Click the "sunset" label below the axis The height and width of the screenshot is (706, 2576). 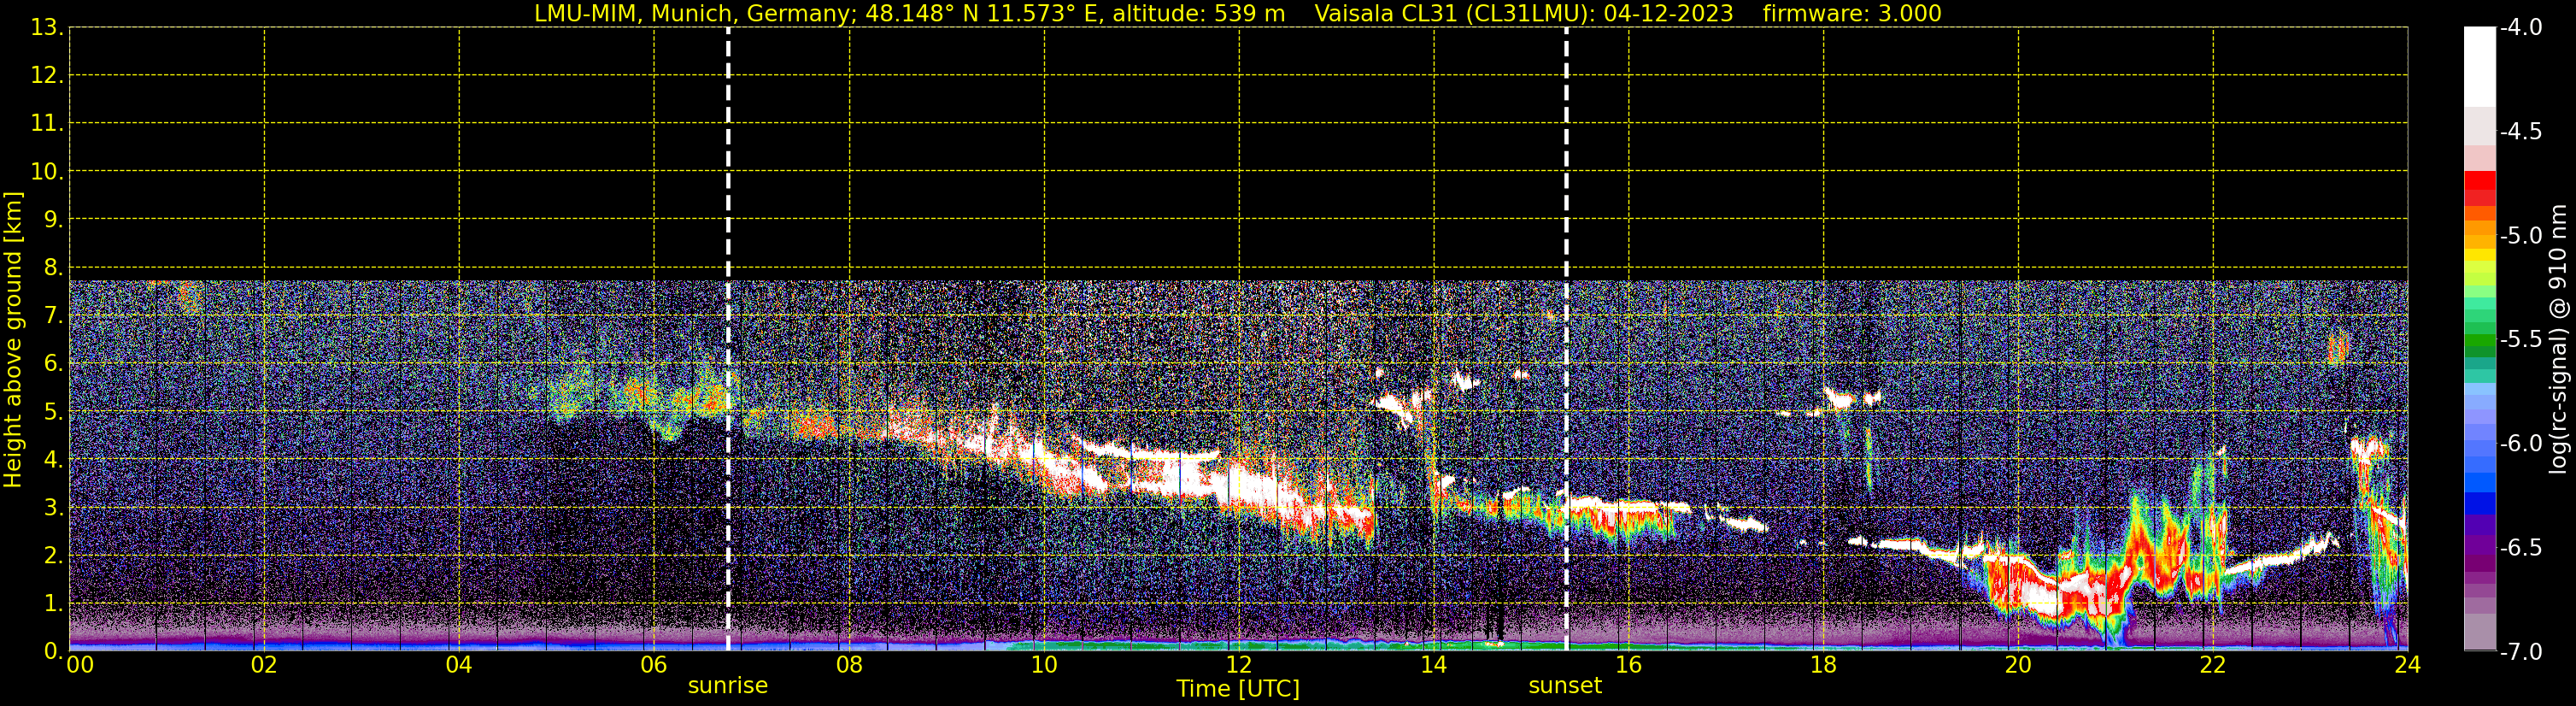[x=1565, y=686]
